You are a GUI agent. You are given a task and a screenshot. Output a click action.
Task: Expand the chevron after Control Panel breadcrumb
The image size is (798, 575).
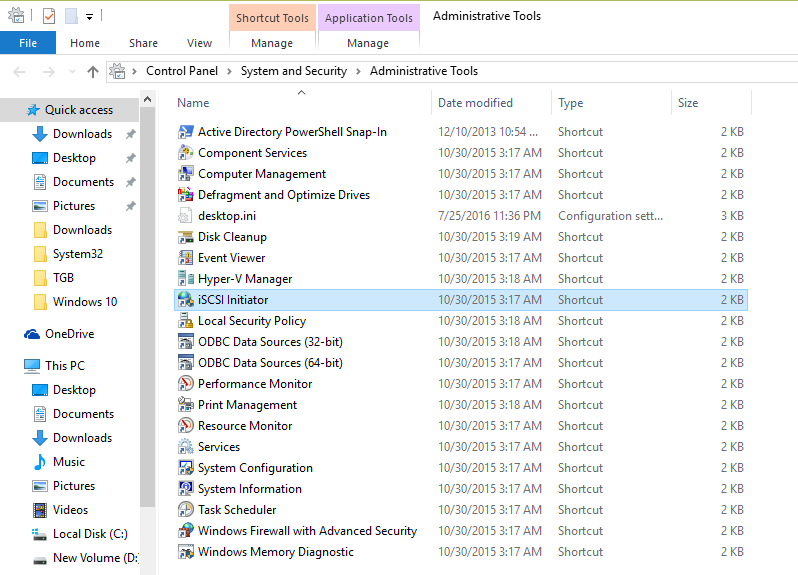230,71
